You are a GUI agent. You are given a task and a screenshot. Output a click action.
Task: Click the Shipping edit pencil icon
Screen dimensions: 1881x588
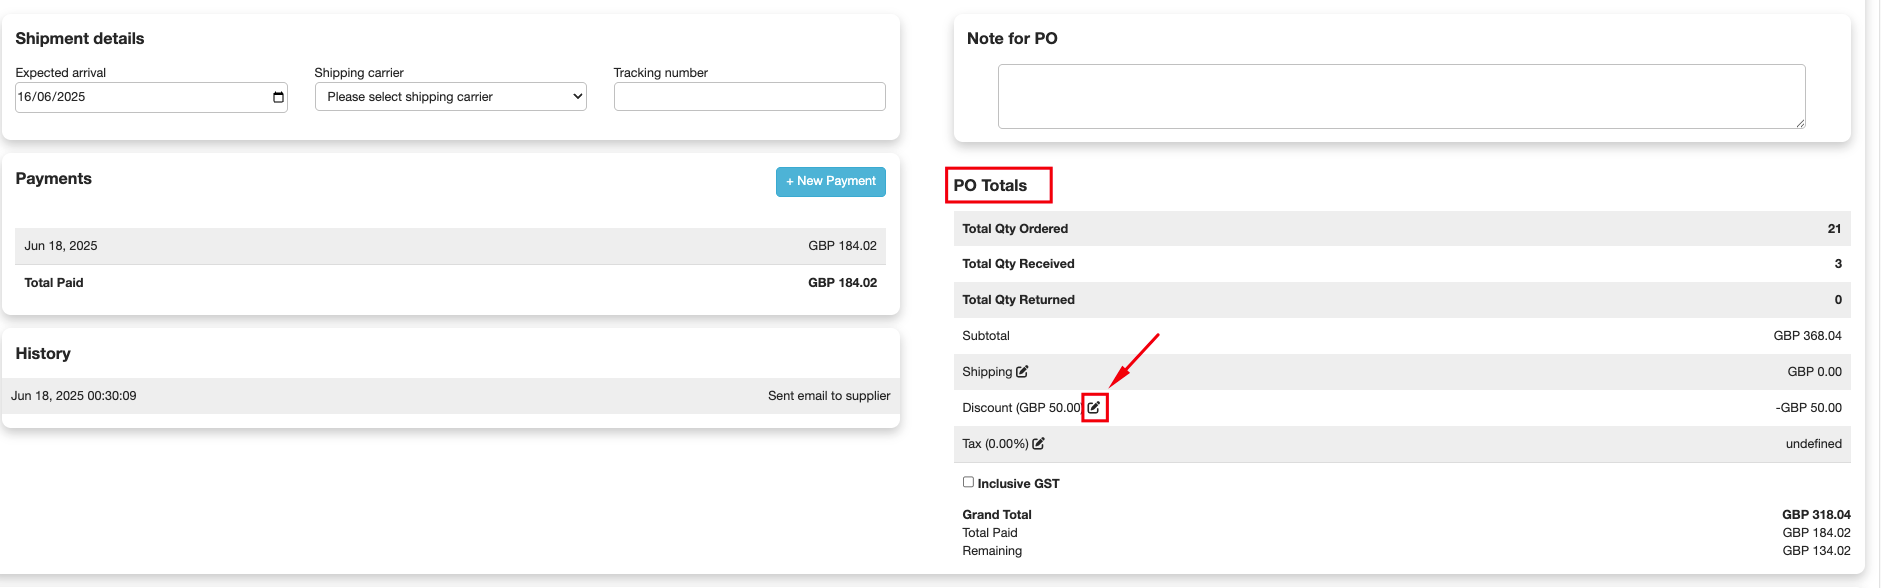point(1022,371)
